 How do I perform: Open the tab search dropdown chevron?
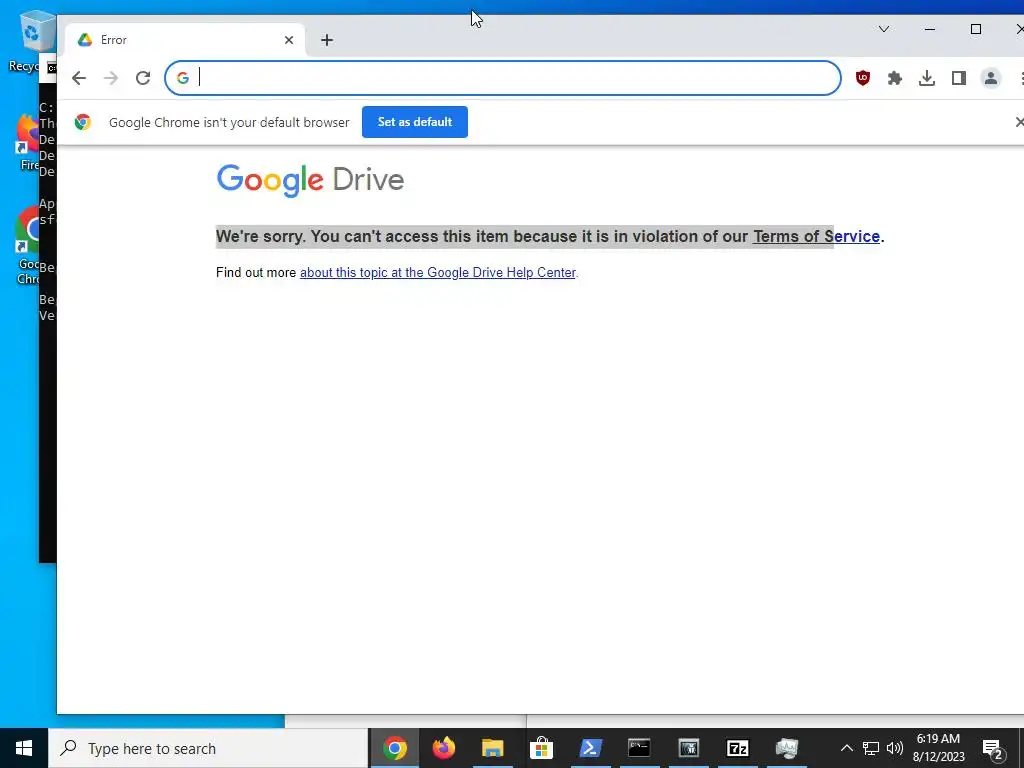884,29
